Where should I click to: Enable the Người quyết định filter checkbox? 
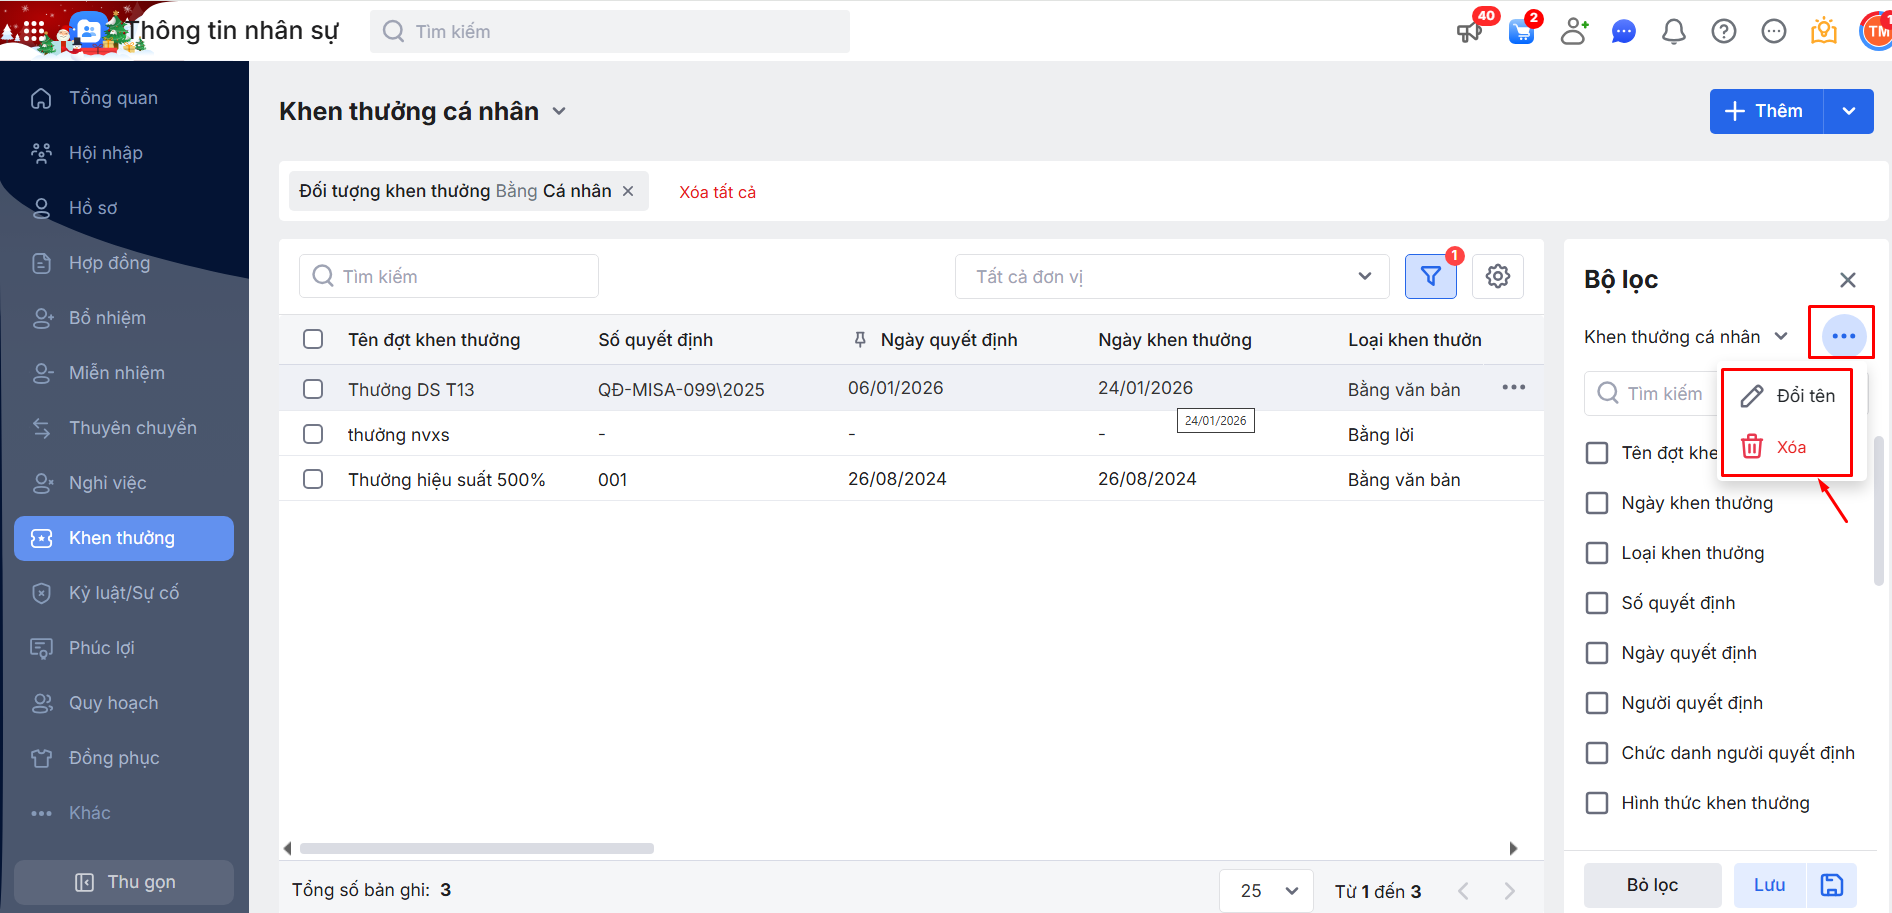coord(1597,703)
